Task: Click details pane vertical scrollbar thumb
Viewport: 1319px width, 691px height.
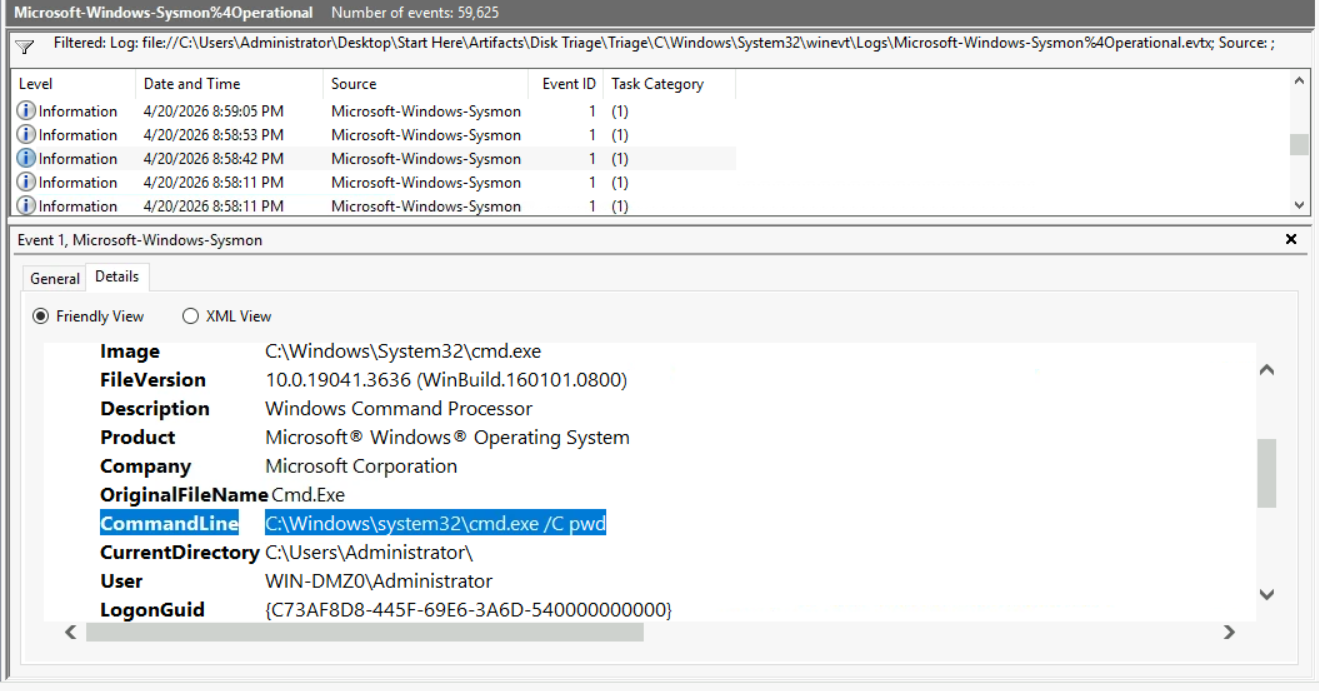Action: [1266, 473]
